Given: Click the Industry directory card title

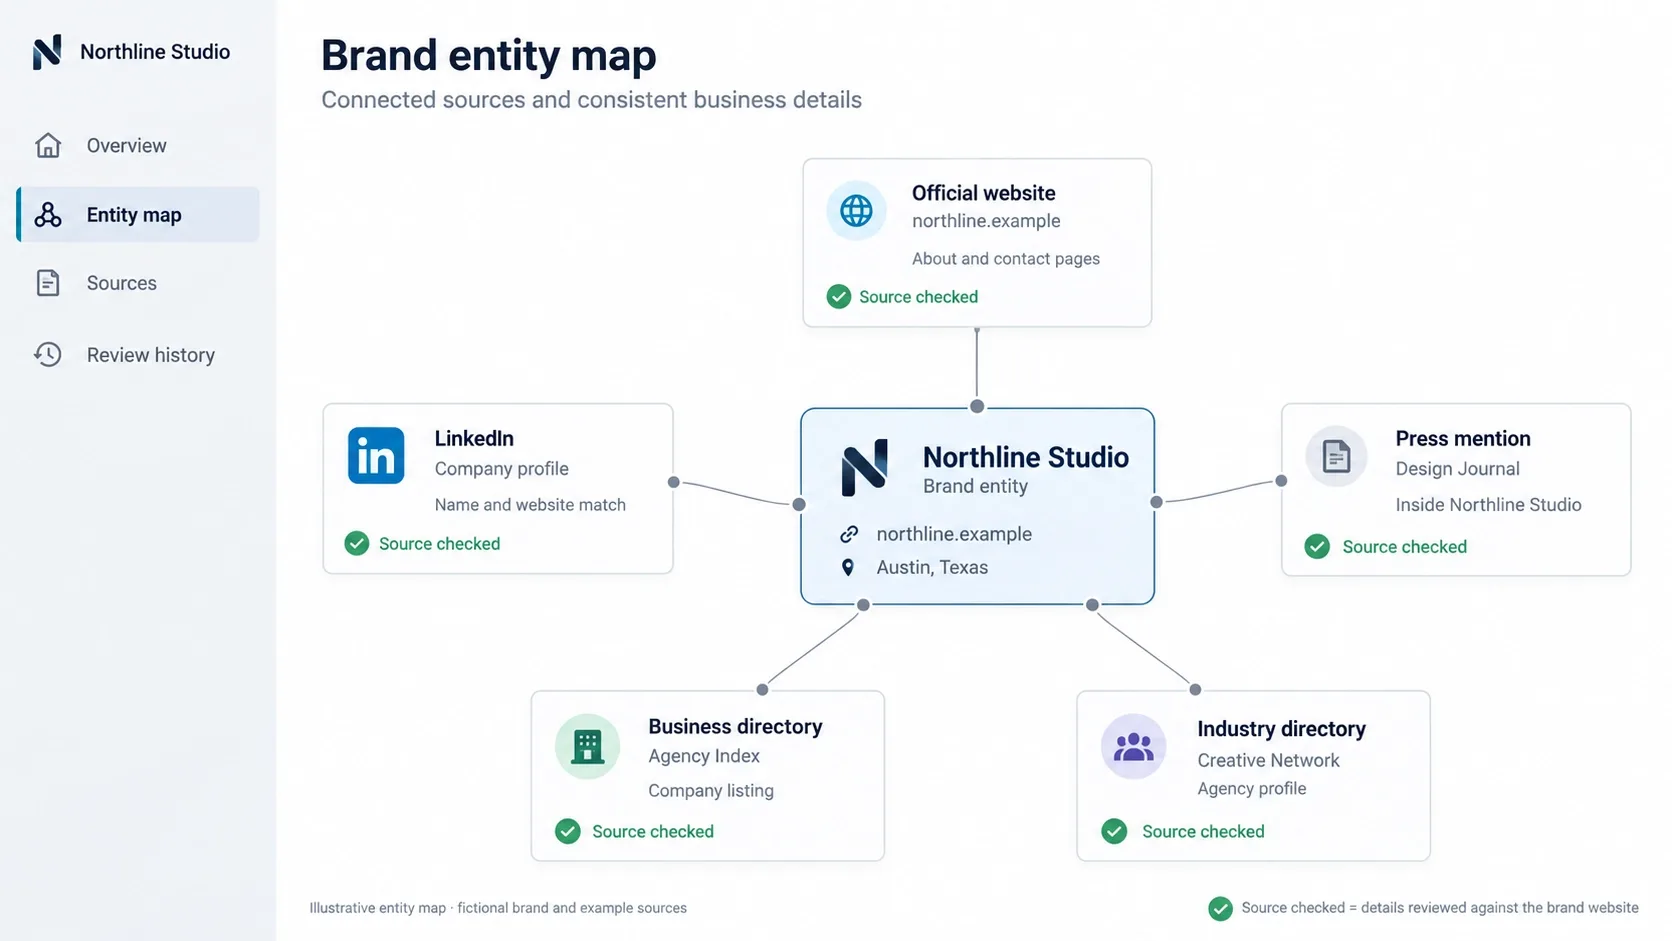Looking at the screenshot, I should click(x=1281, y=729).
